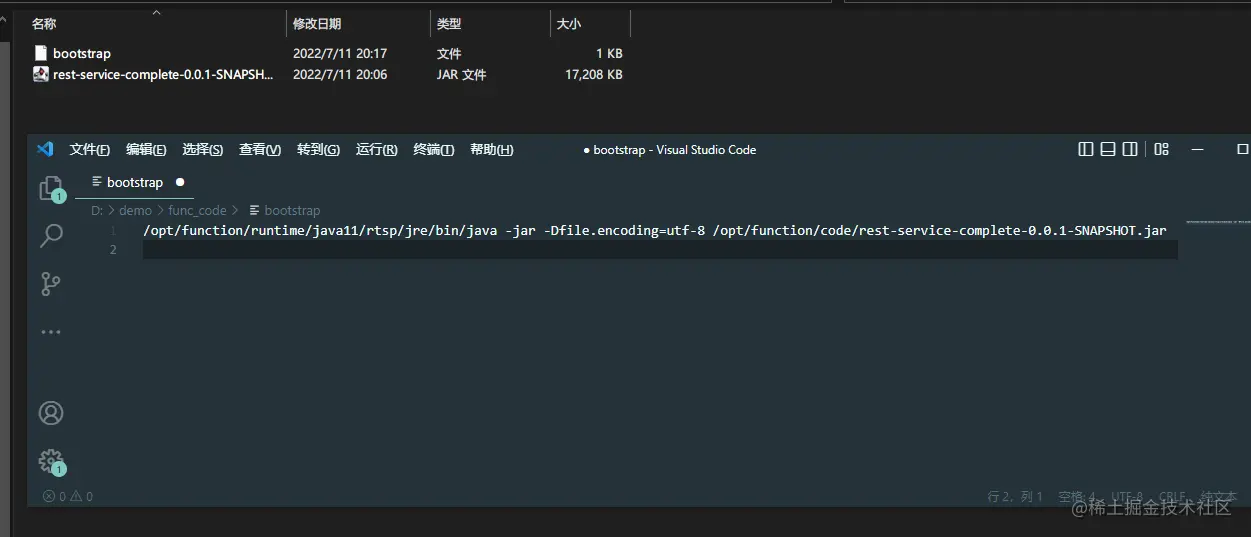This screenshot has height=537, width=1251.
Task: Open the 运行(R) menu
Action: point(377,150)
